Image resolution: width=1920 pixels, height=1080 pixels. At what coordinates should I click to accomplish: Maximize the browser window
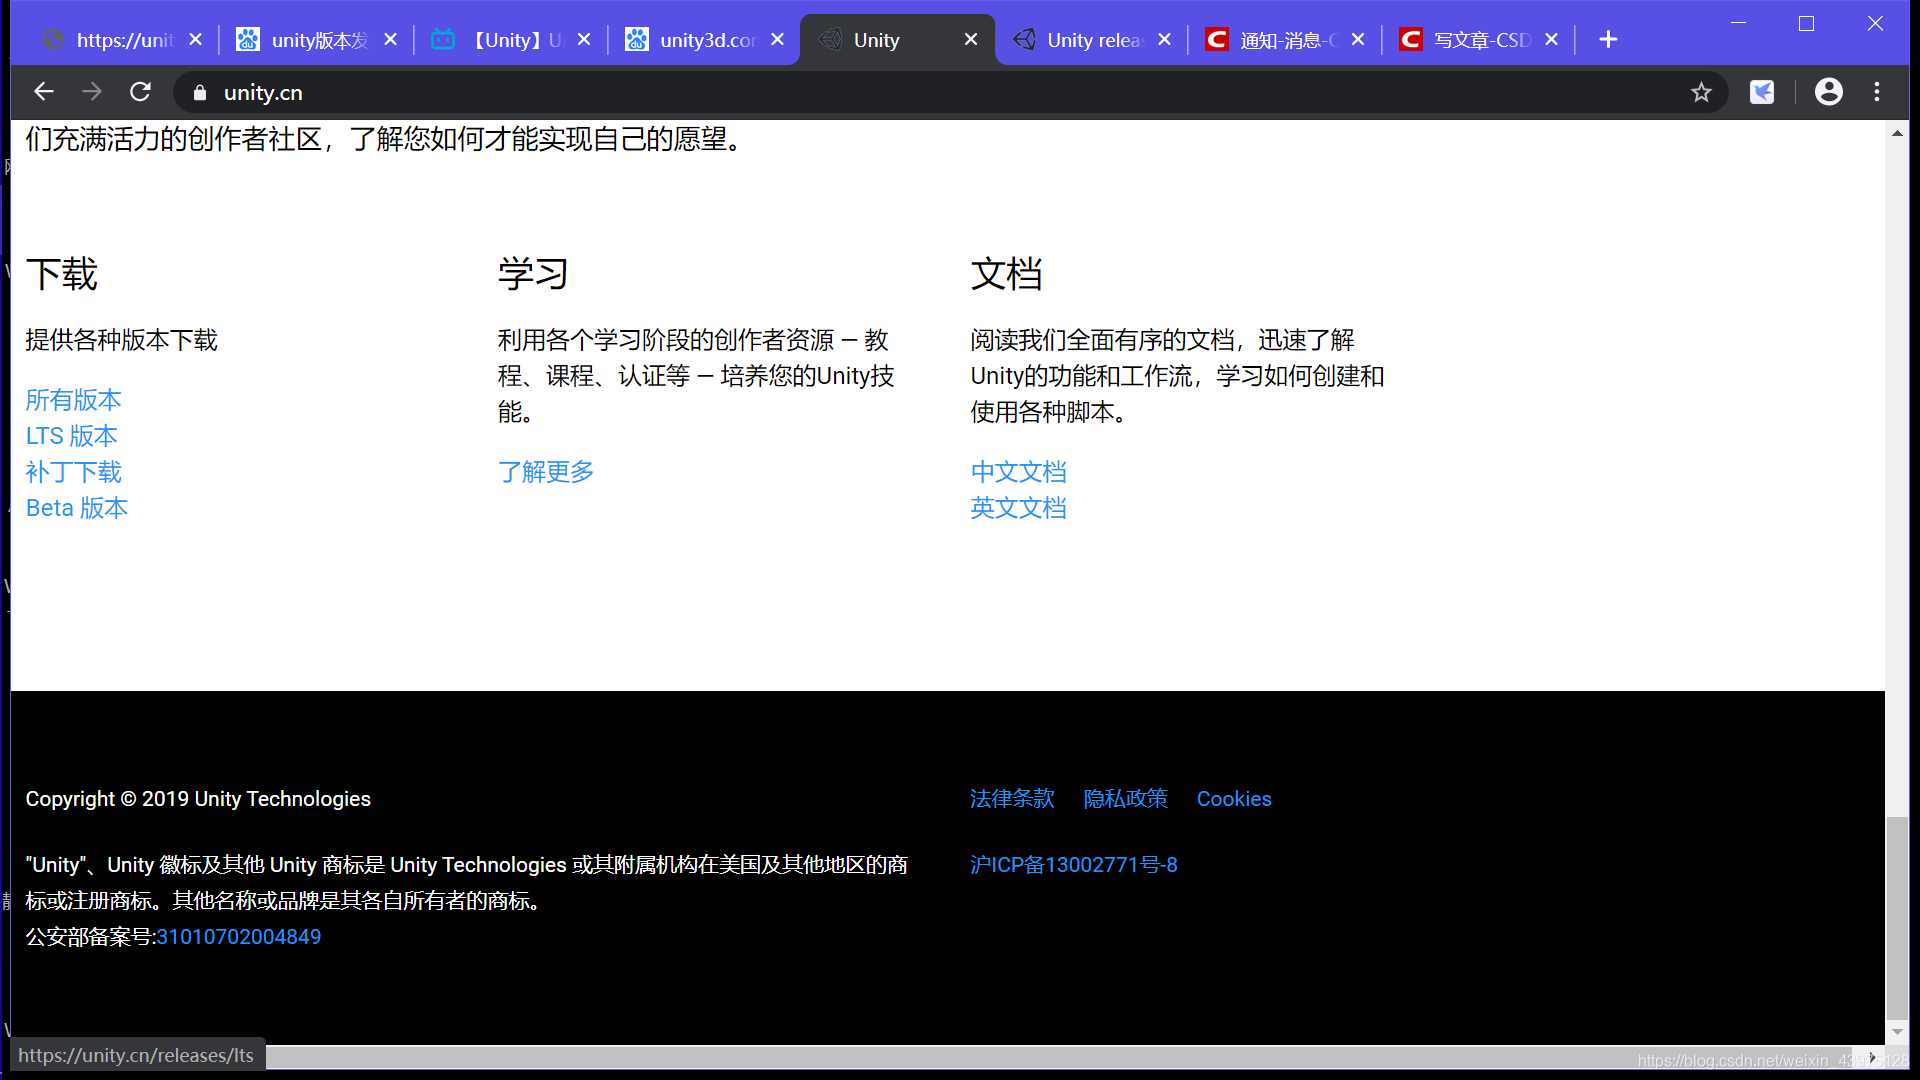tap(1806, 23)
